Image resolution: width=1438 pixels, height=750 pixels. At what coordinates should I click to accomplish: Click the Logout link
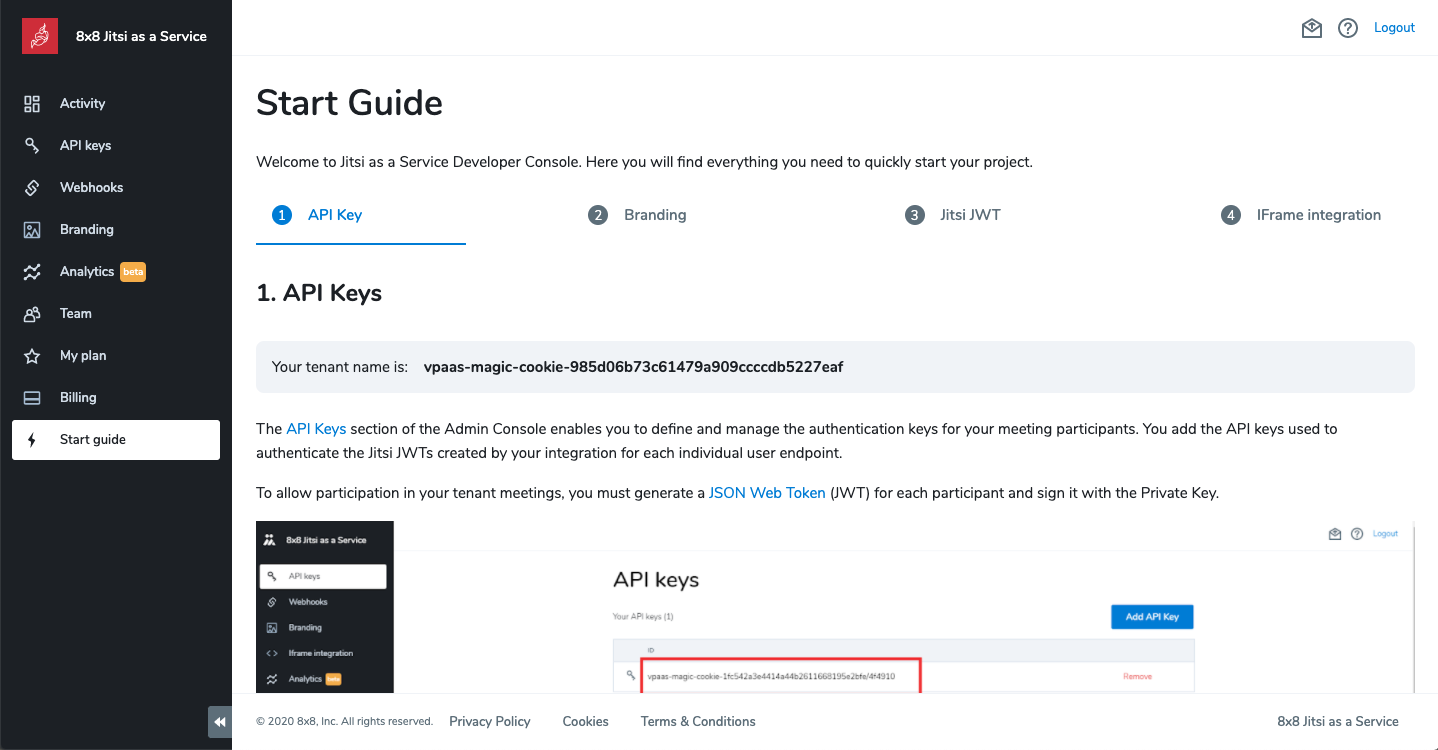point(1394,28)
